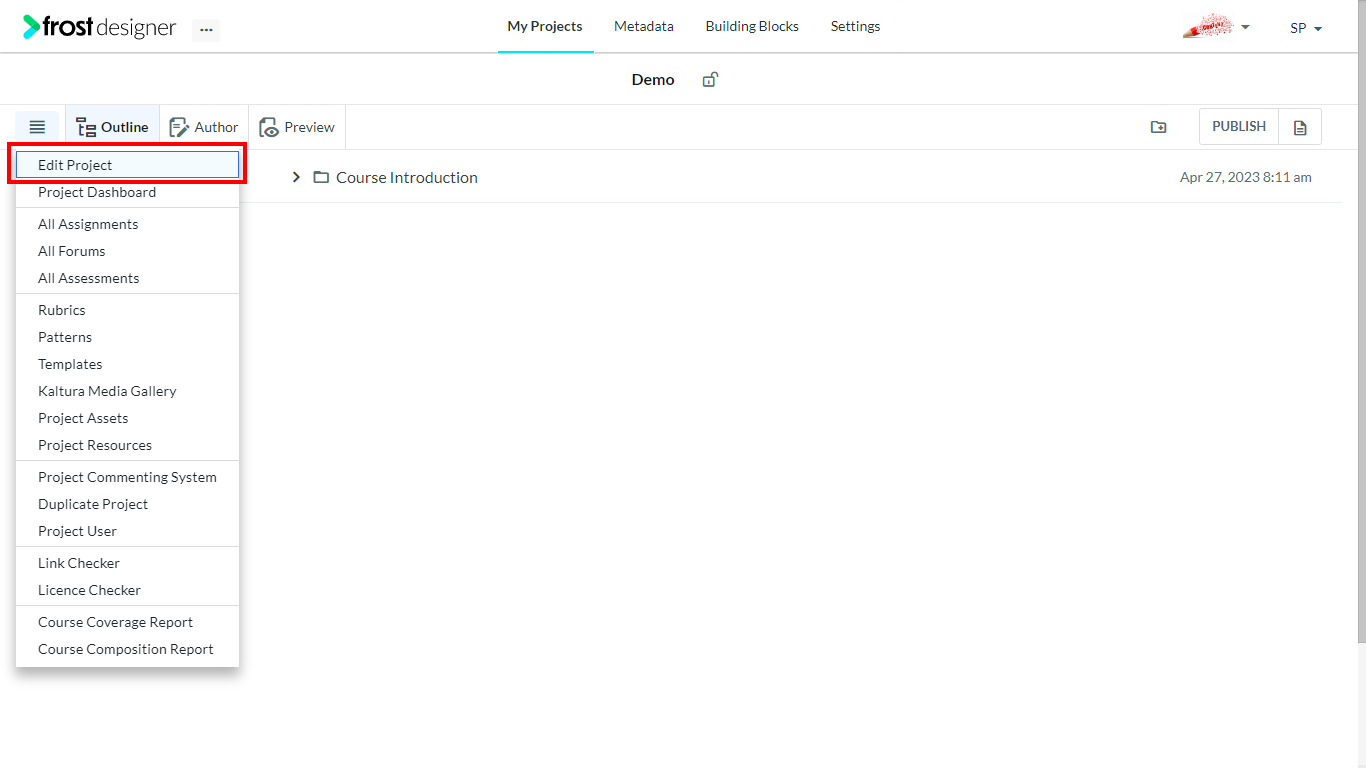Open the SP user account dropdown
Image resolution: width=1366 pixels, height=768 pixels.
(1306, 28)
